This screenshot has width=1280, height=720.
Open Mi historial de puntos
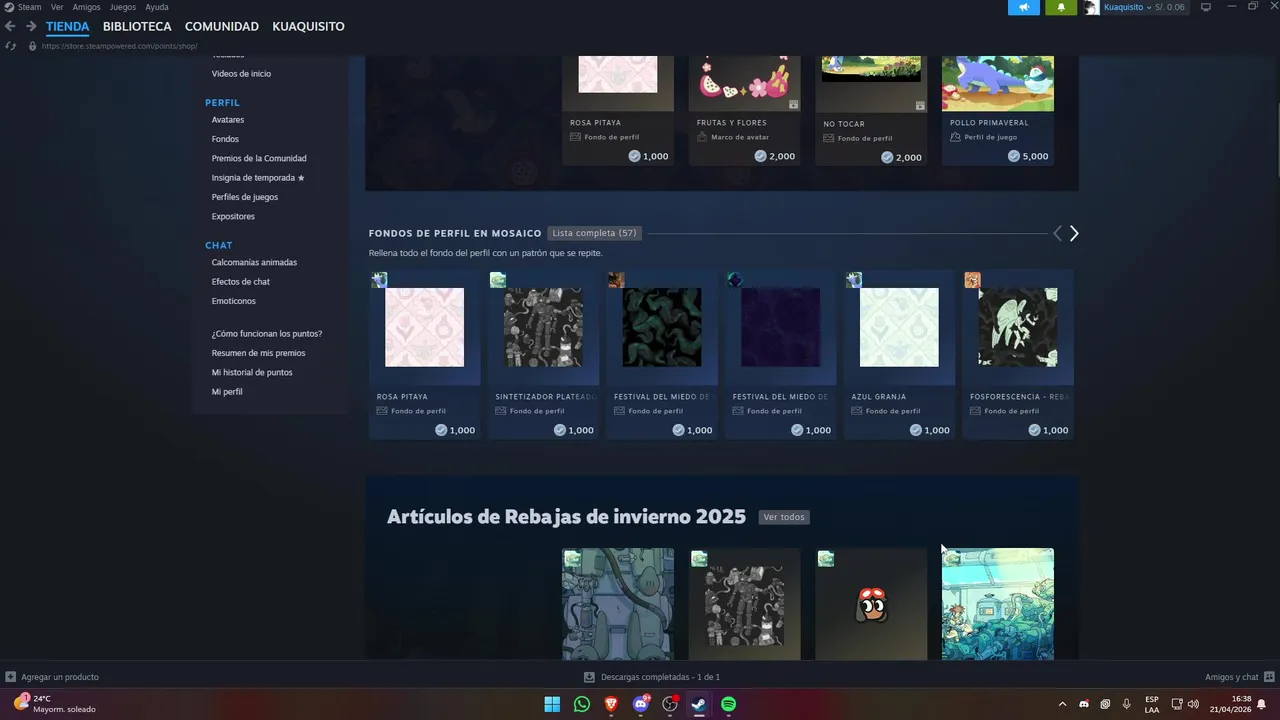[252, 372]
